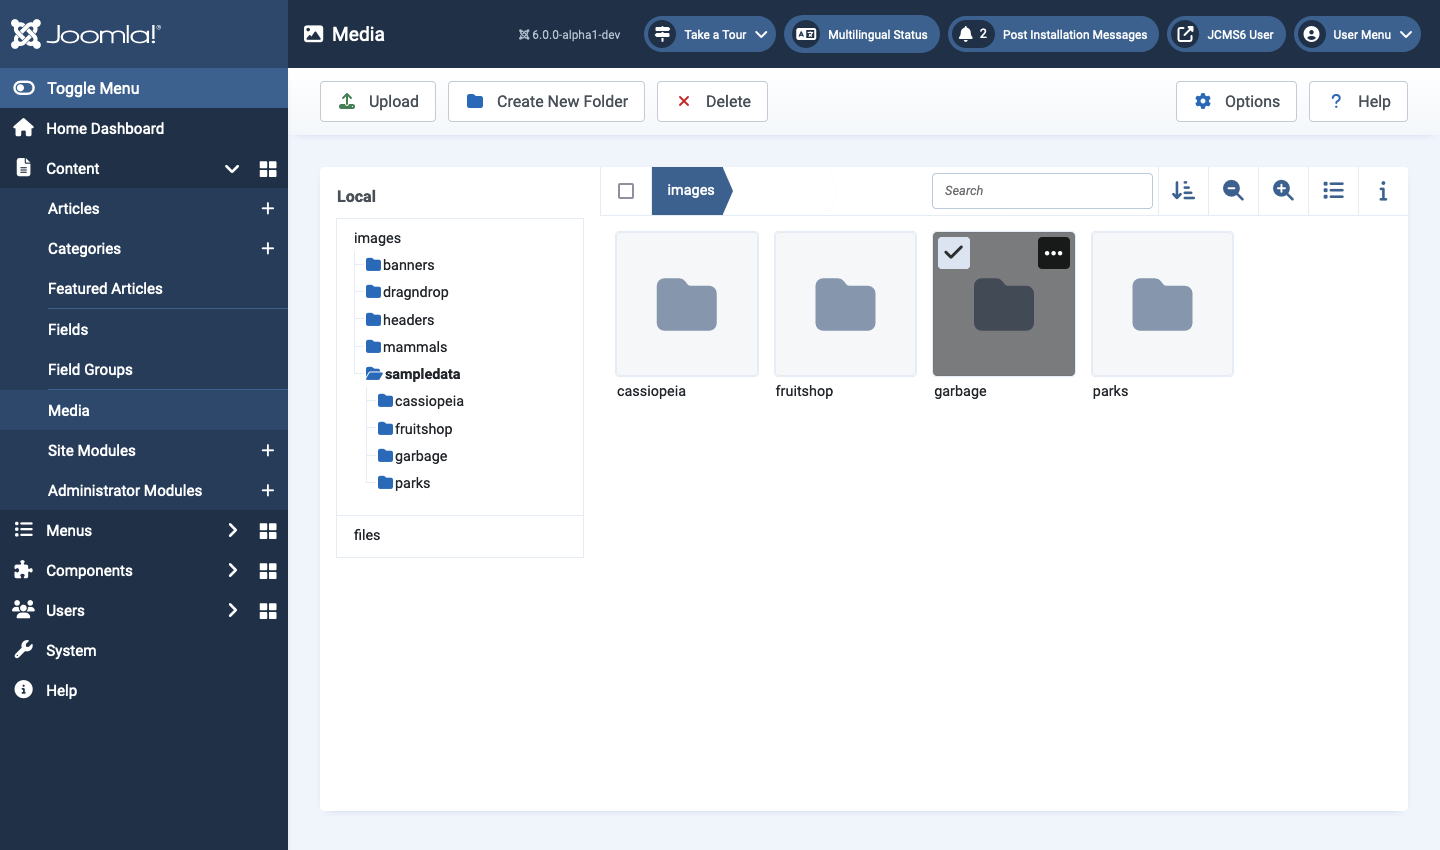Add new article using plus icon

pyautogui.click(x=268, y=209)
